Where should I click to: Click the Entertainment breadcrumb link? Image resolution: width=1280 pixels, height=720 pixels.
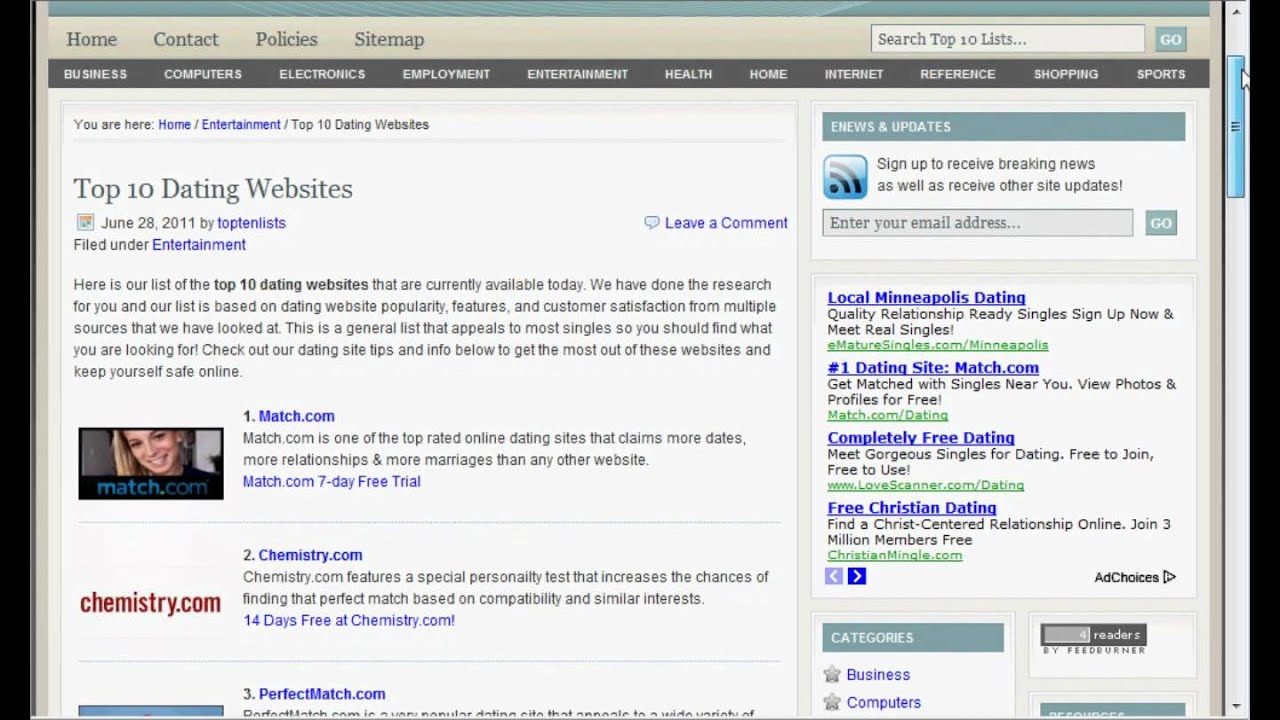[x=241, y=124]
